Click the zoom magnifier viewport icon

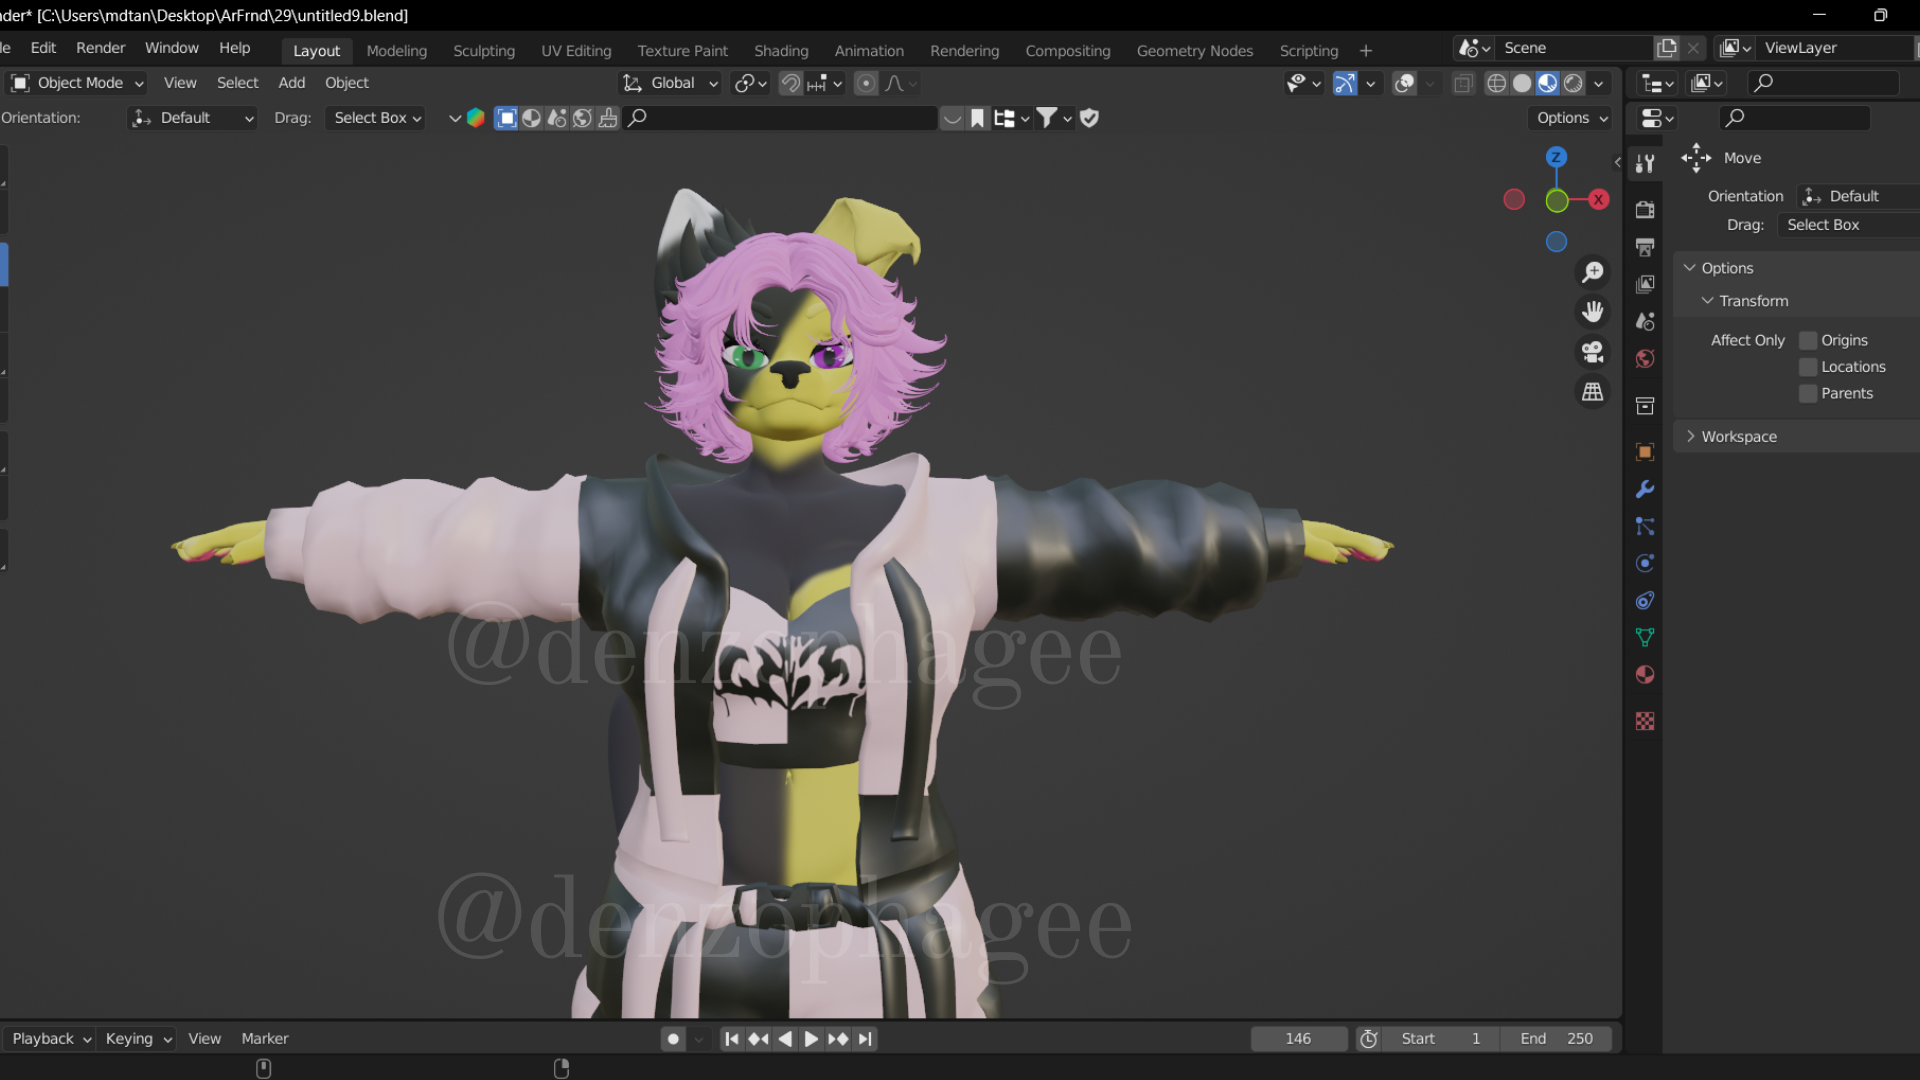pos(1593,272)
